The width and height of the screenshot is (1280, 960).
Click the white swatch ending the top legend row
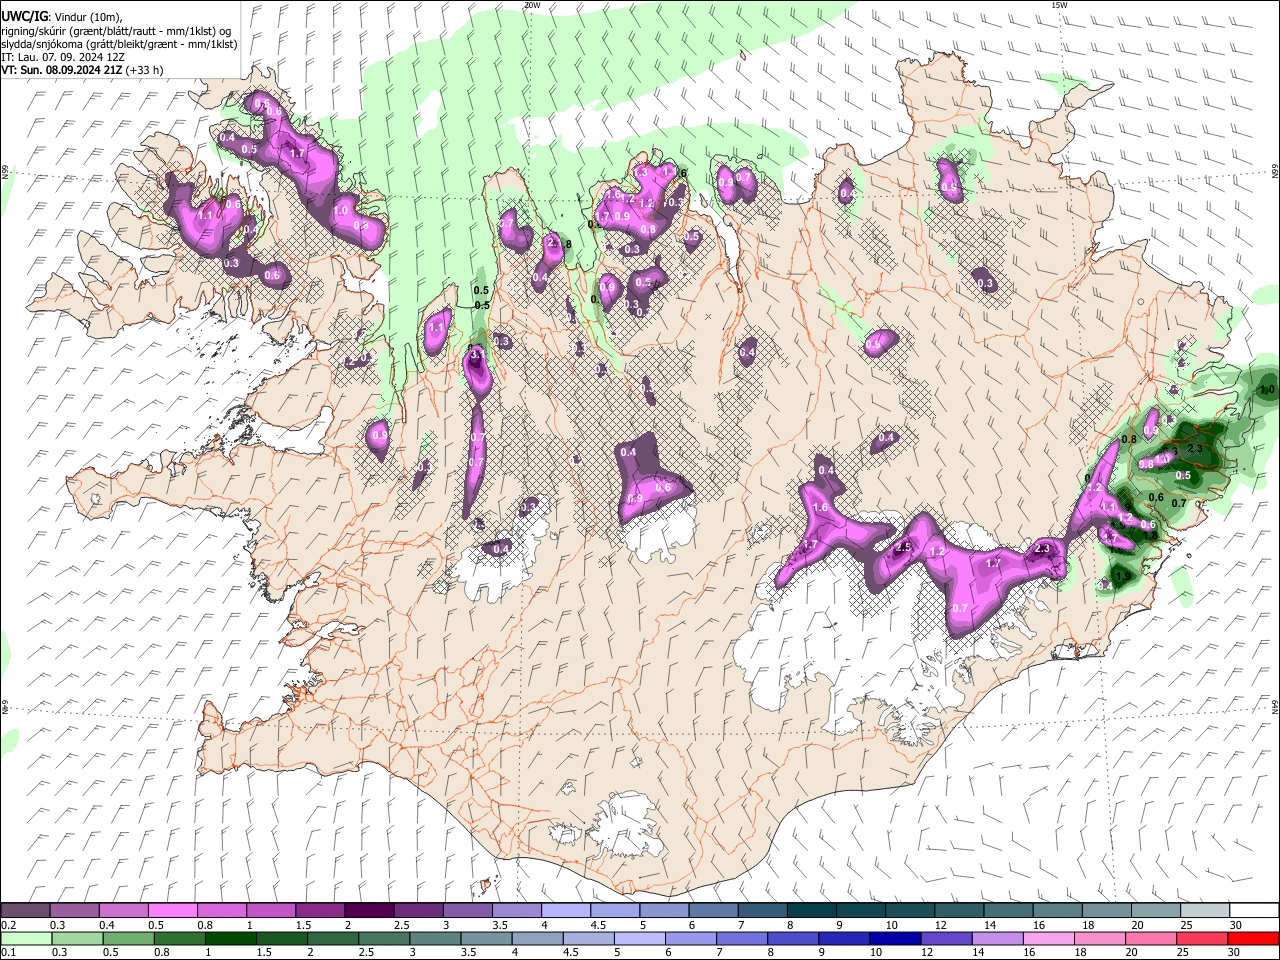click(x=1253, y=911)
